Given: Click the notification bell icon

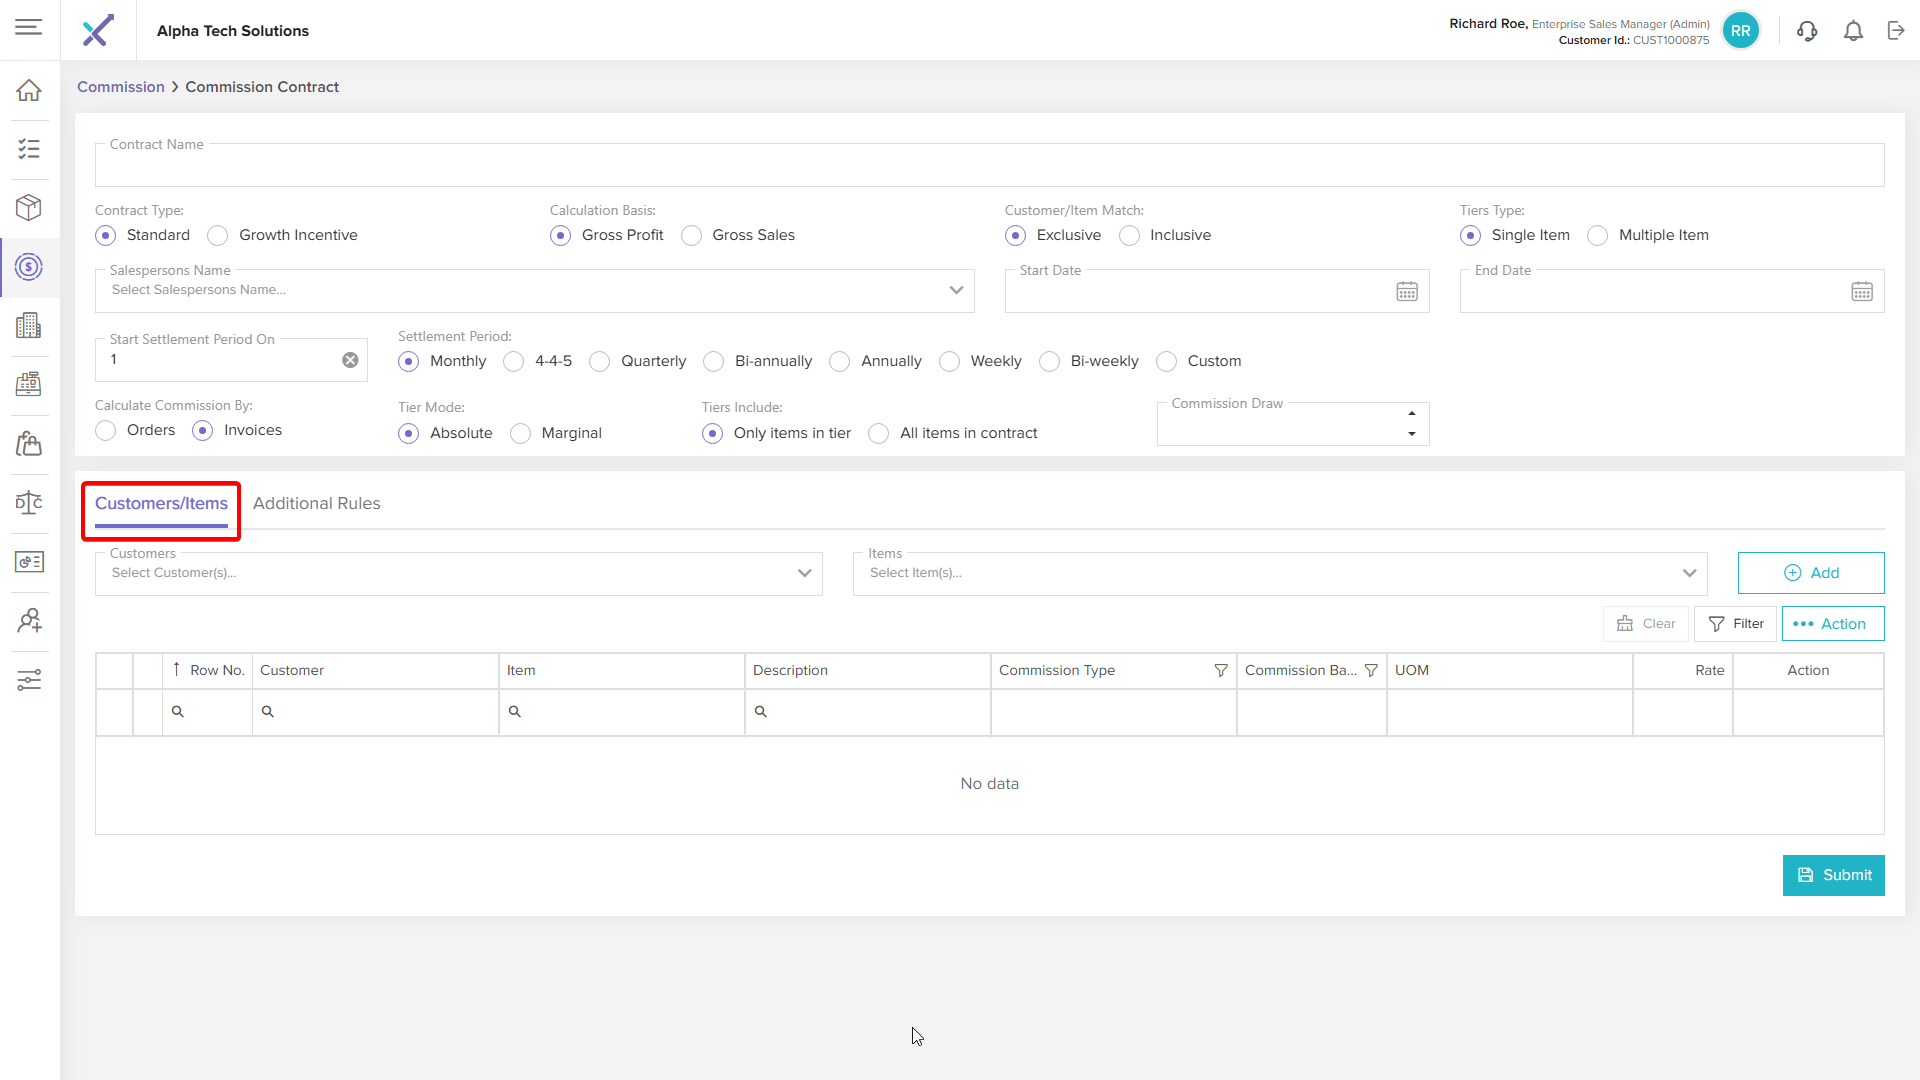Looking at the screenshot, I should coord(1853,31).
